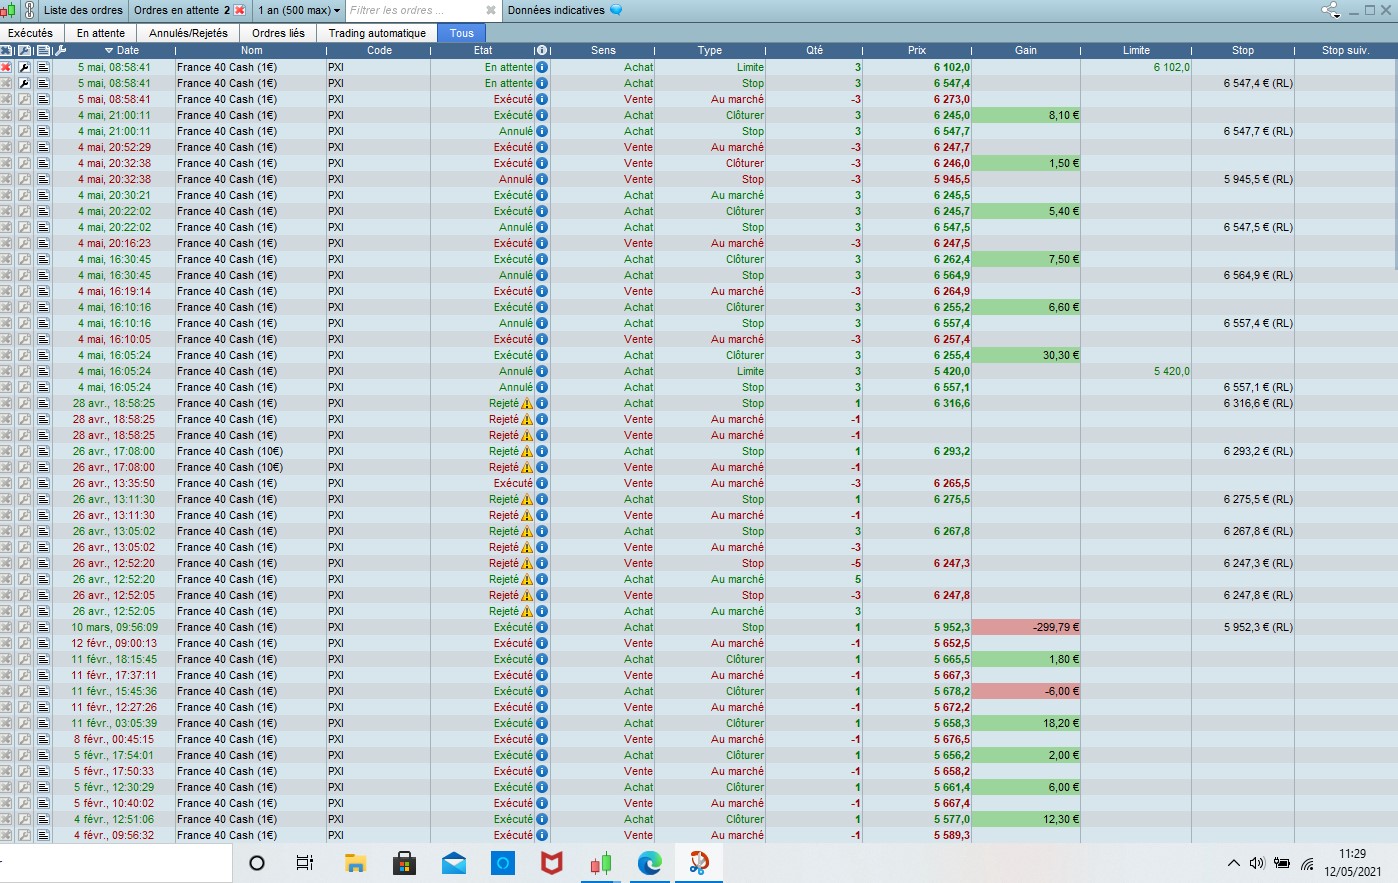Click the chain link icon beside Liste des ordres
This screenshot has height=883, width=1398.
[29, 10]
